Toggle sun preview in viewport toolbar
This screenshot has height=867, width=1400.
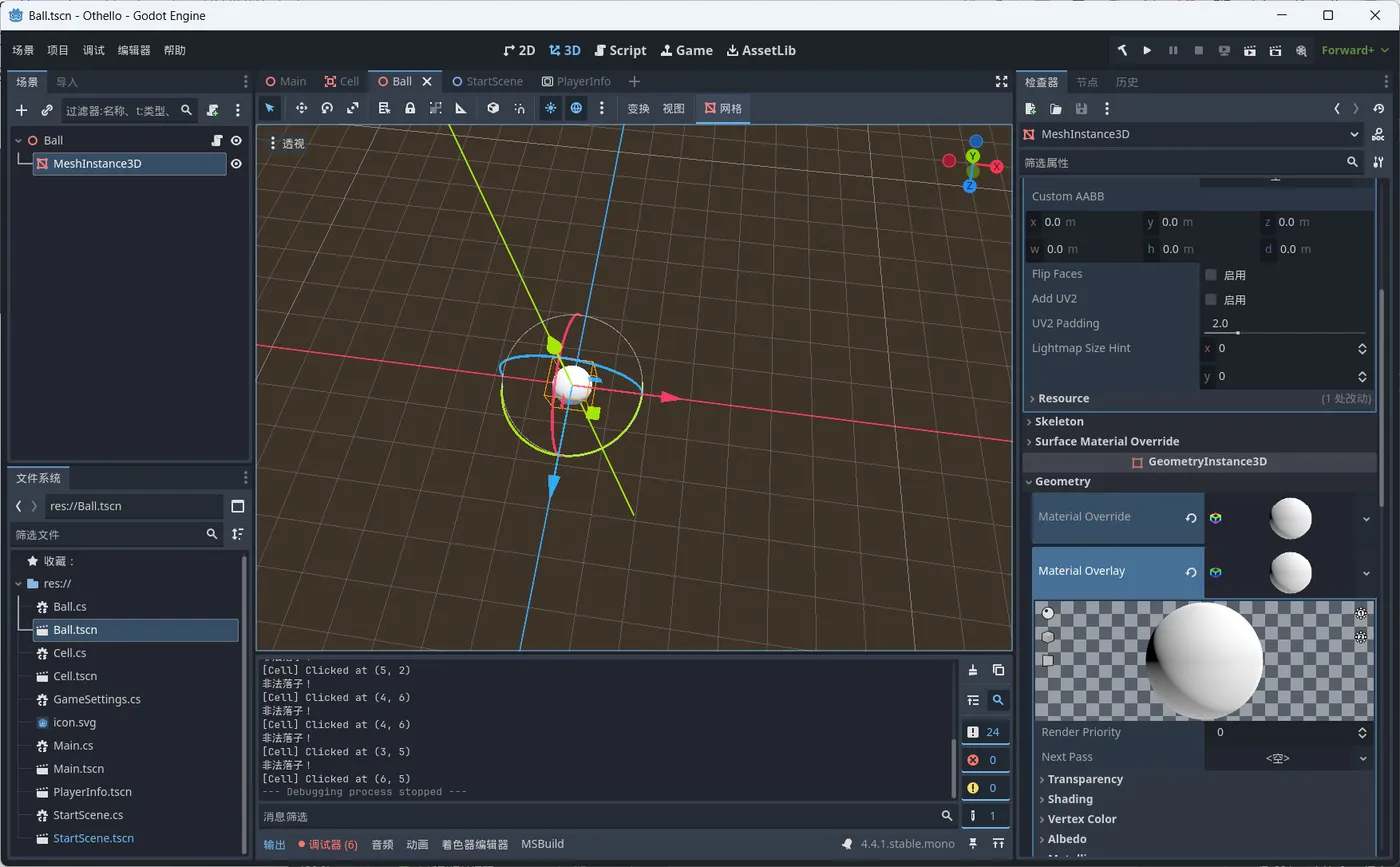pos(550,108)
